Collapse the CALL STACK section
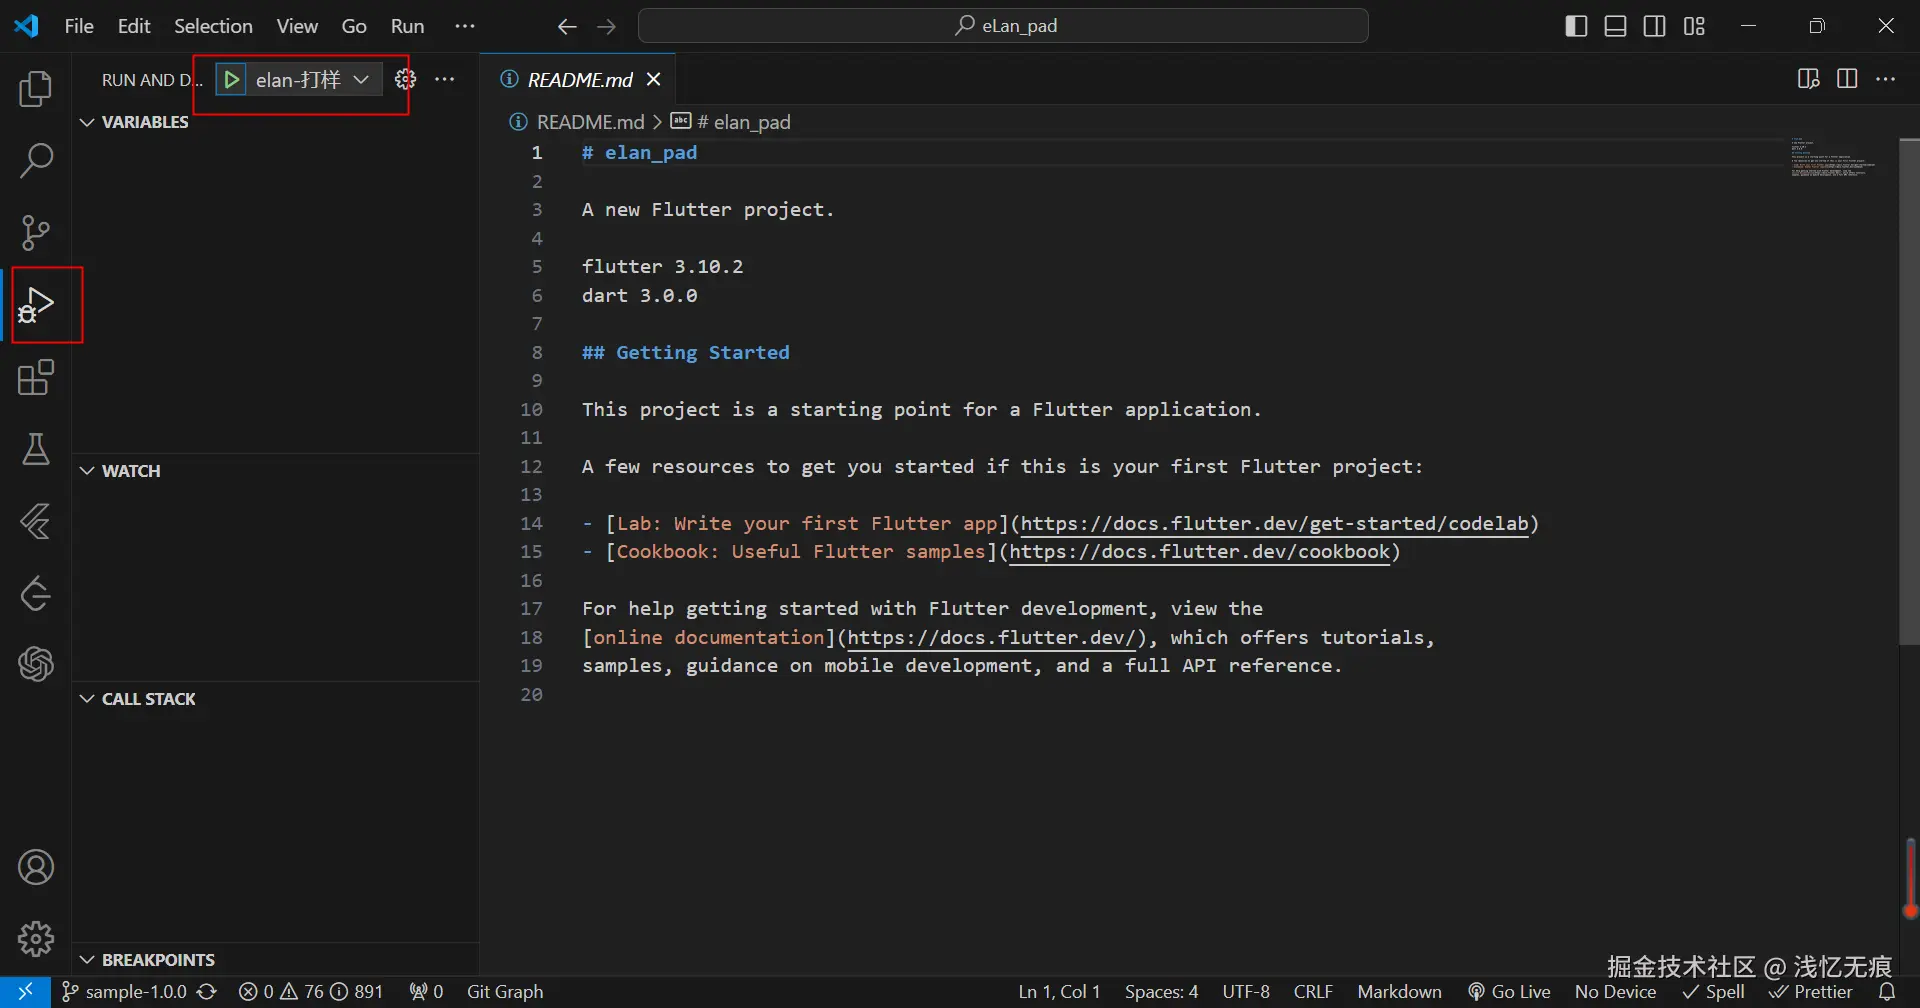The image size is (1920, 1008). (x=88, y=699)
